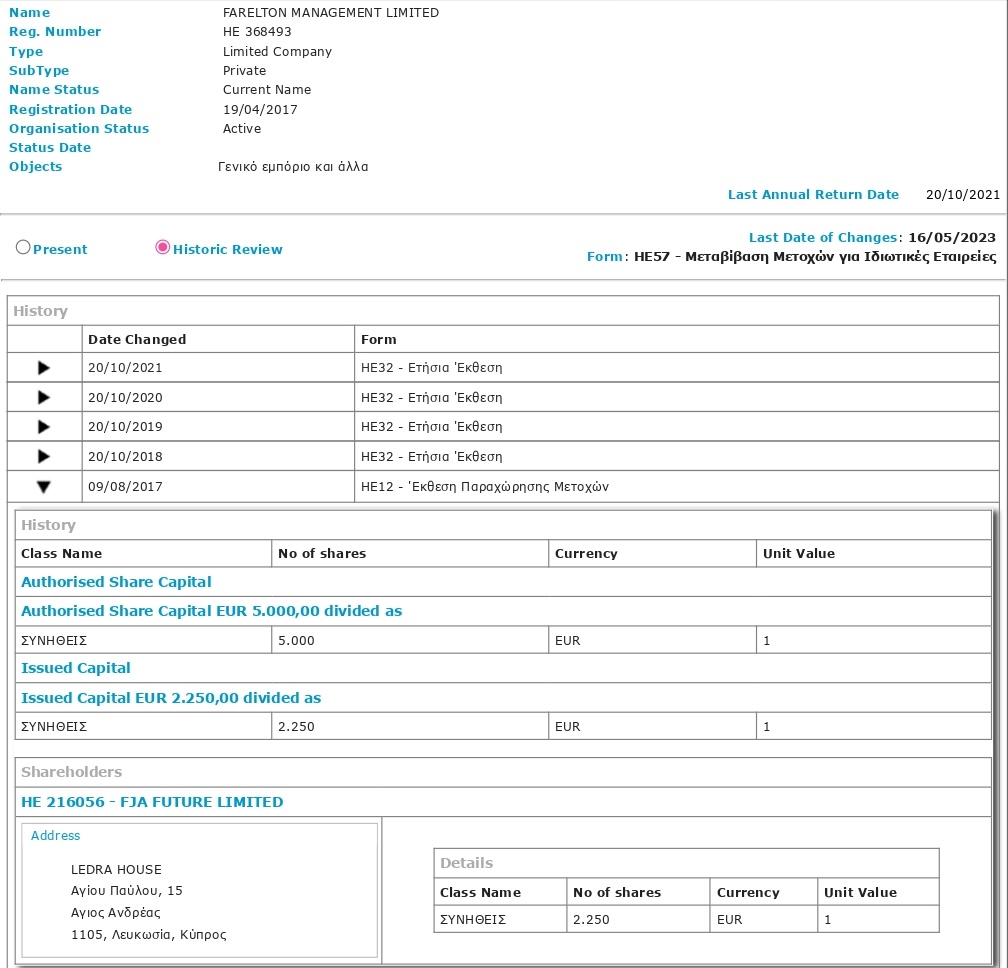This screenshot has width=1008, height=968.
Task: Click Authorised Share Capital EUR 5.000,00 divided as
Action: [x=212, y=611]
